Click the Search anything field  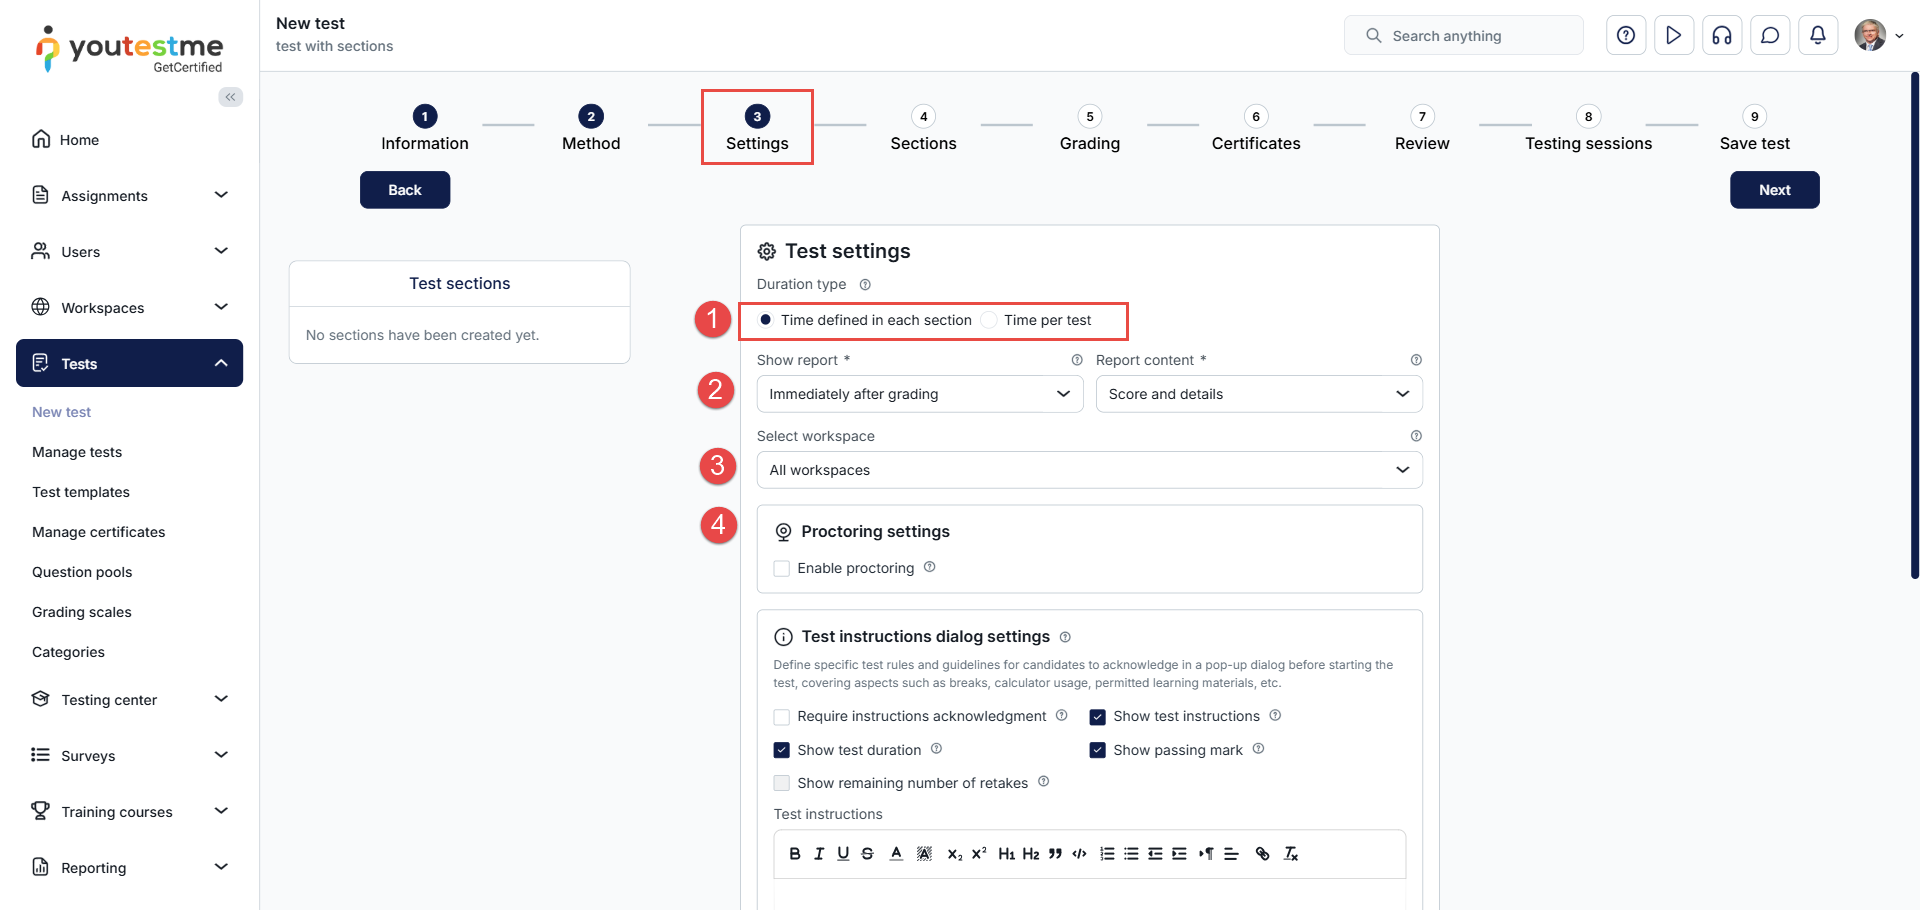tap(1465, 36)
